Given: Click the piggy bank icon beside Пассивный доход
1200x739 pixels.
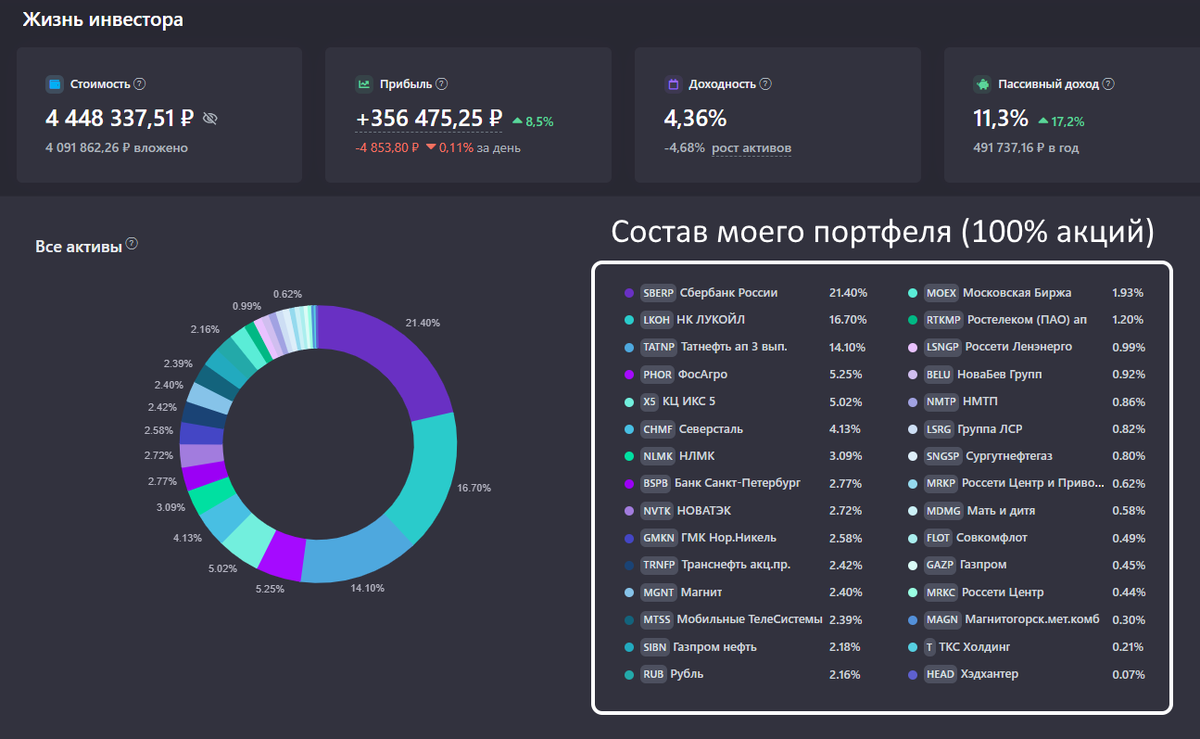Looking at the screenshot, I should (982, 85).
